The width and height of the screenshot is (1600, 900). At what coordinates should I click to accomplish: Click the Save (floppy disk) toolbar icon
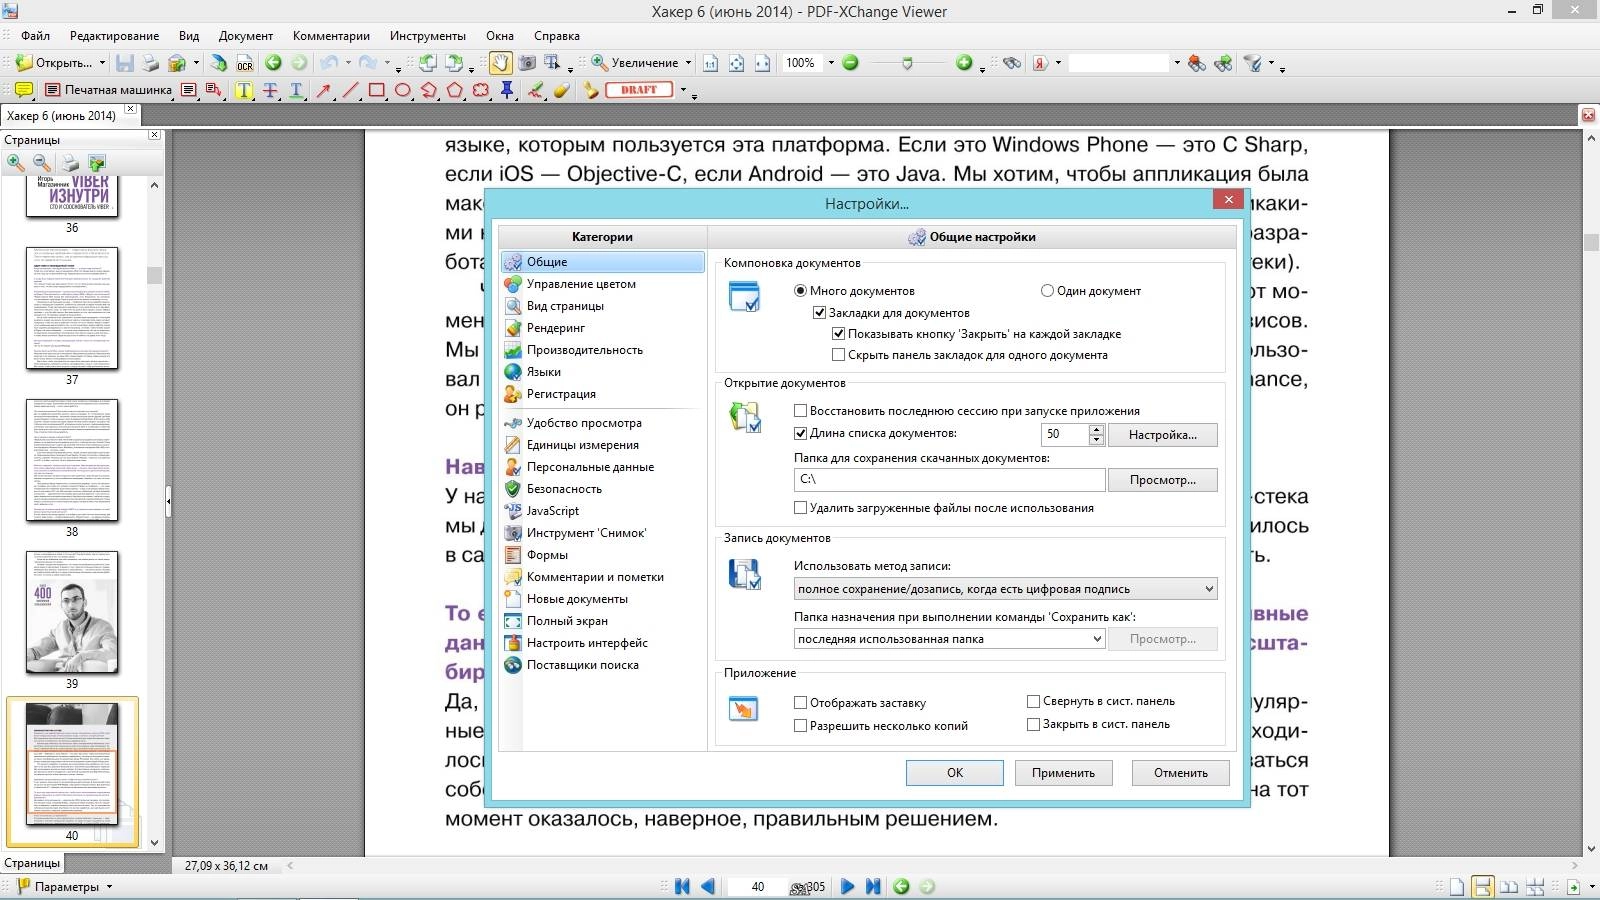click(124, 63)
